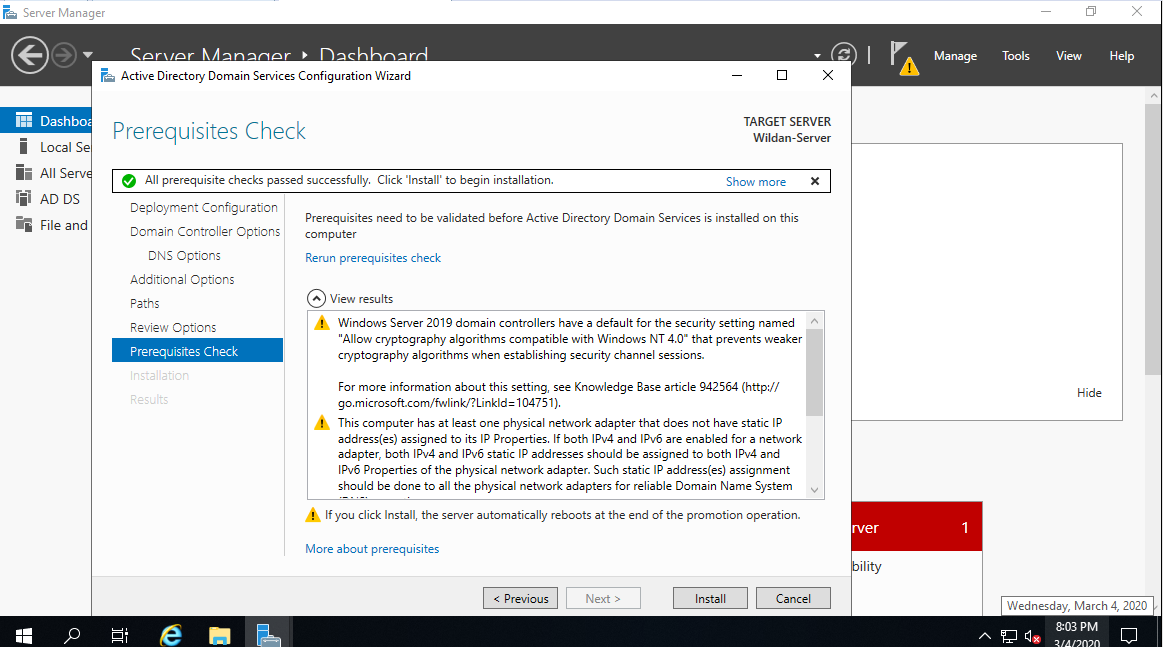Viewport: 1163px width, 647px height.
Task: Open the Tools menu
Action: (x=1015, y=56)
